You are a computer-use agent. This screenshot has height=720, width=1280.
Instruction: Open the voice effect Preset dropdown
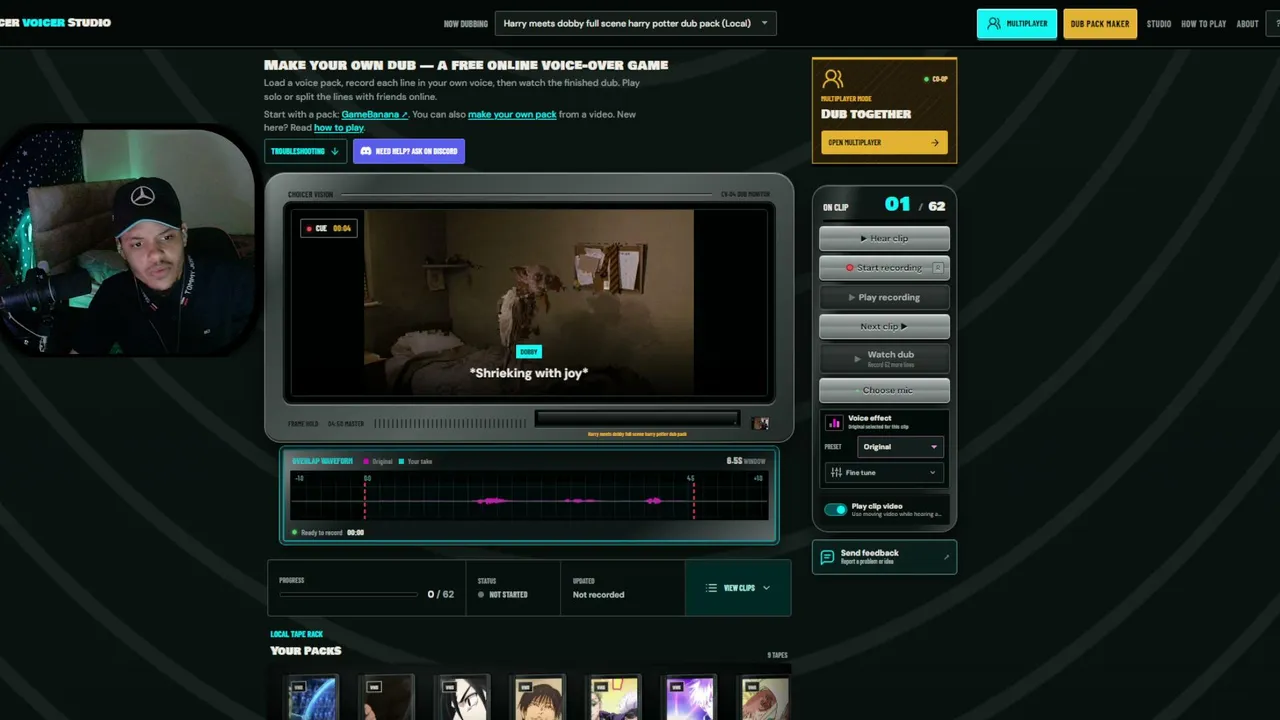(900, 447)
